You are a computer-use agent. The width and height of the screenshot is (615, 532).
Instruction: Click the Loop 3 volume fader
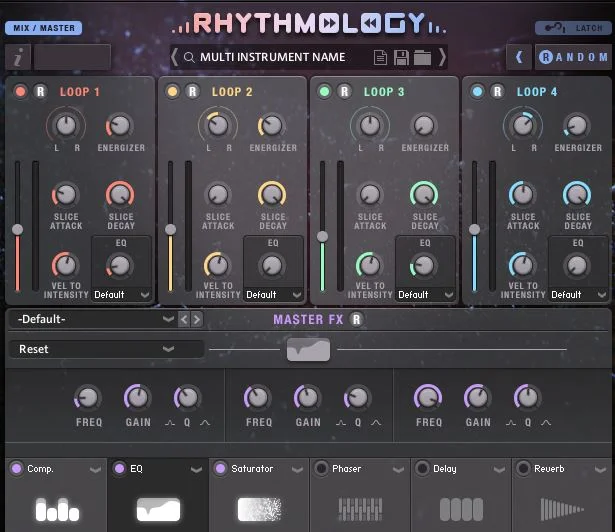pos(322,236)
